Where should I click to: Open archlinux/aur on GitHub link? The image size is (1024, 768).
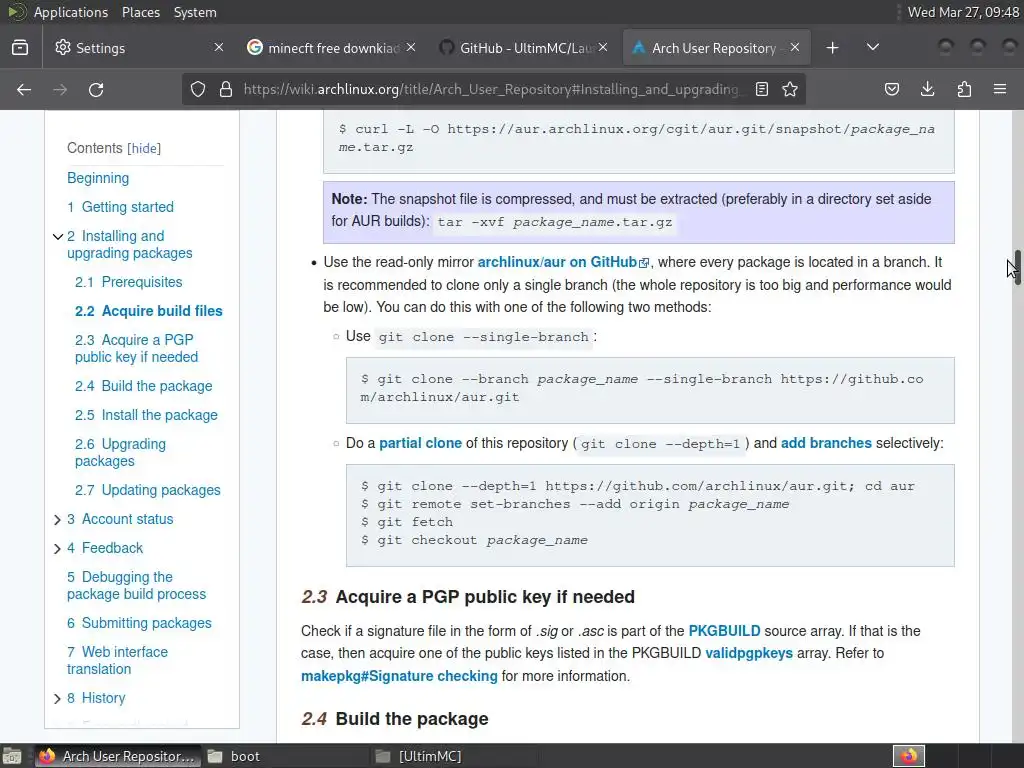[563, 262]
